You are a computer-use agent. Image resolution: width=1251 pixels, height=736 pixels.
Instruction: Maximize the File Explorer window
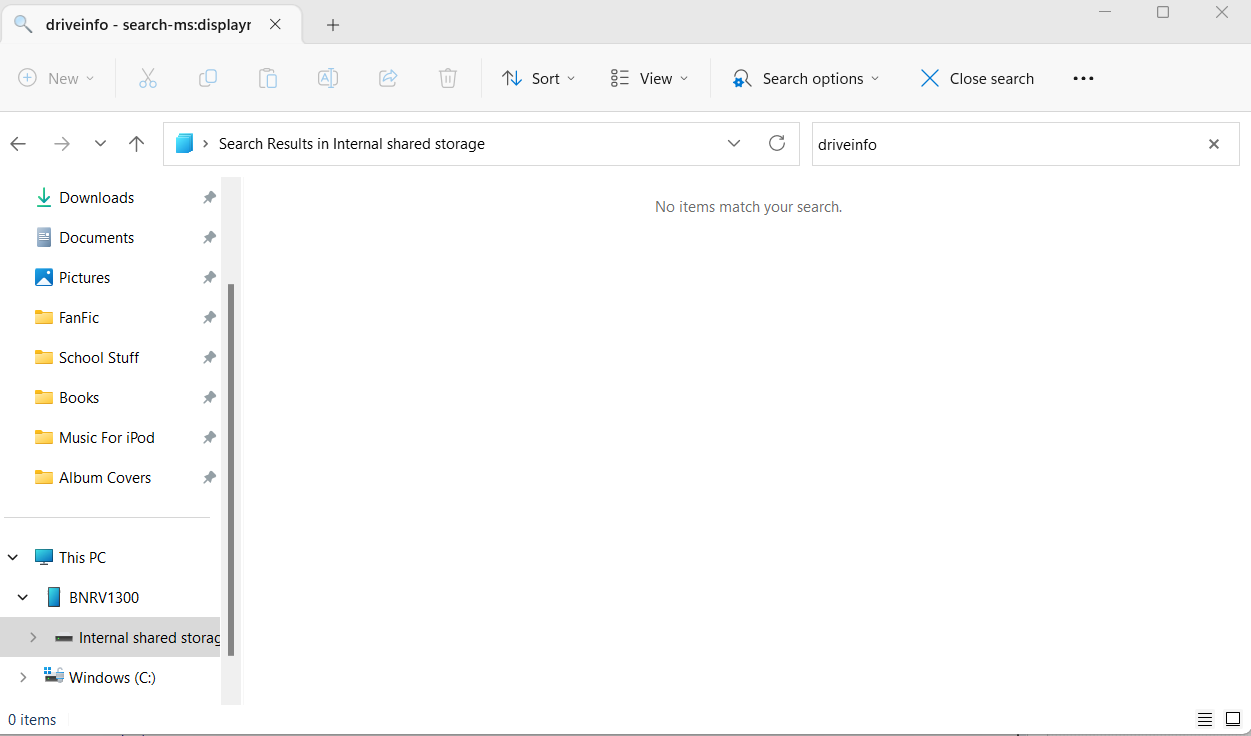pos(1163,12)
